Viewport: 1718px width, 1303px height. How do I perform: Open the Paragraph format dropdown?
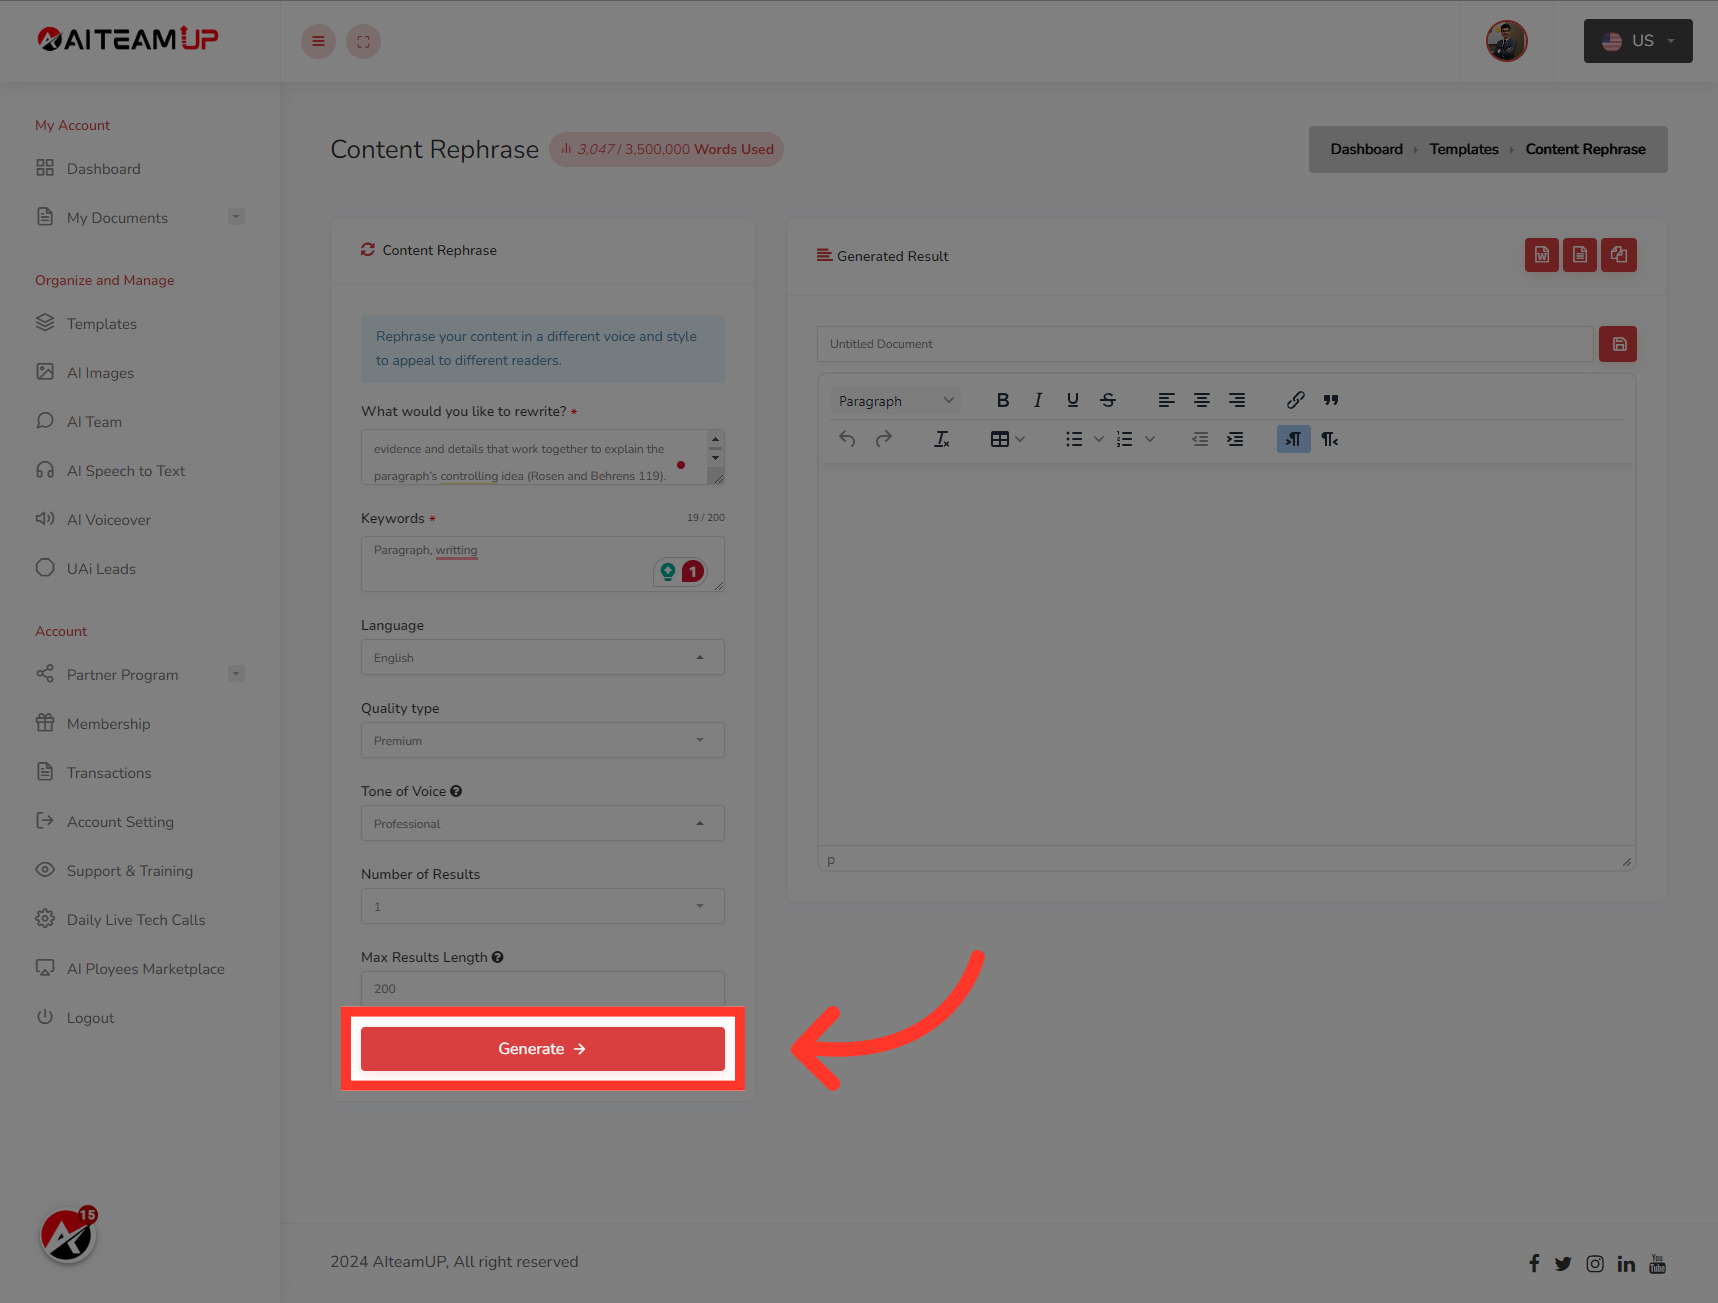(x=895, y=401)
